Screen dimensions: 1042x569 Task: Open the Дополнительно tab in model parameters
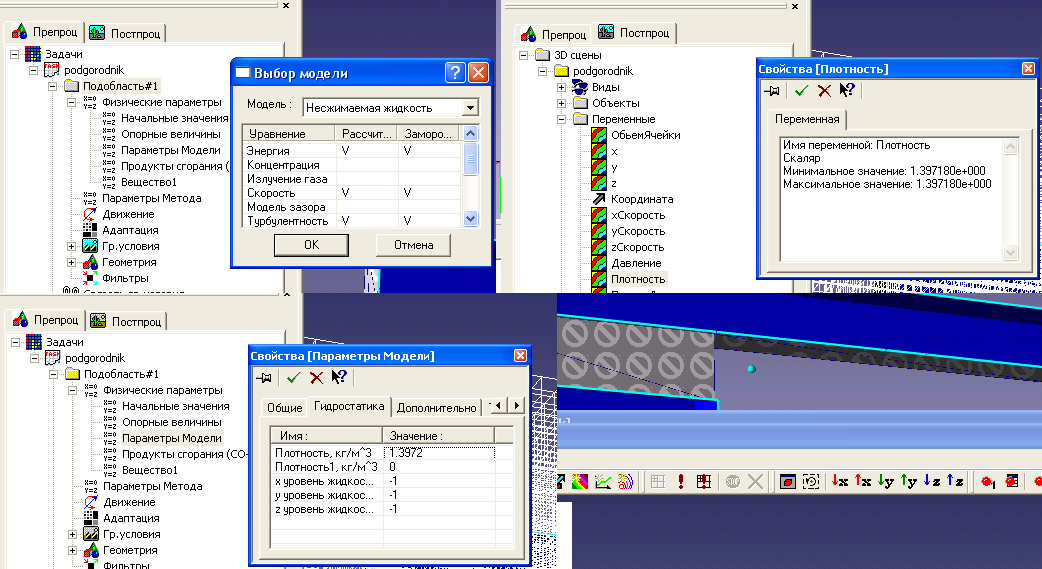(436, 408)
